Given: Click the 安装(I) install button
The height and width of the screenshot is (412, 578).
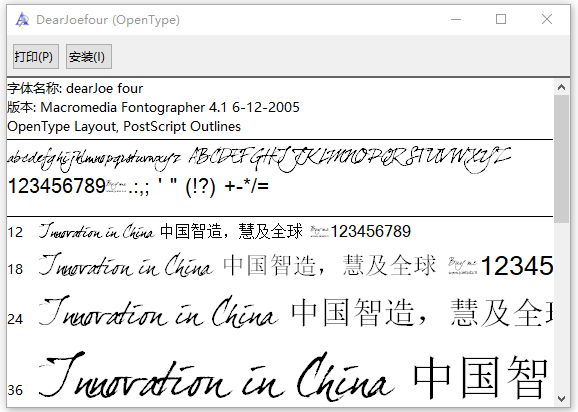Looking at the screenshot, I should (x=89, y=56).
